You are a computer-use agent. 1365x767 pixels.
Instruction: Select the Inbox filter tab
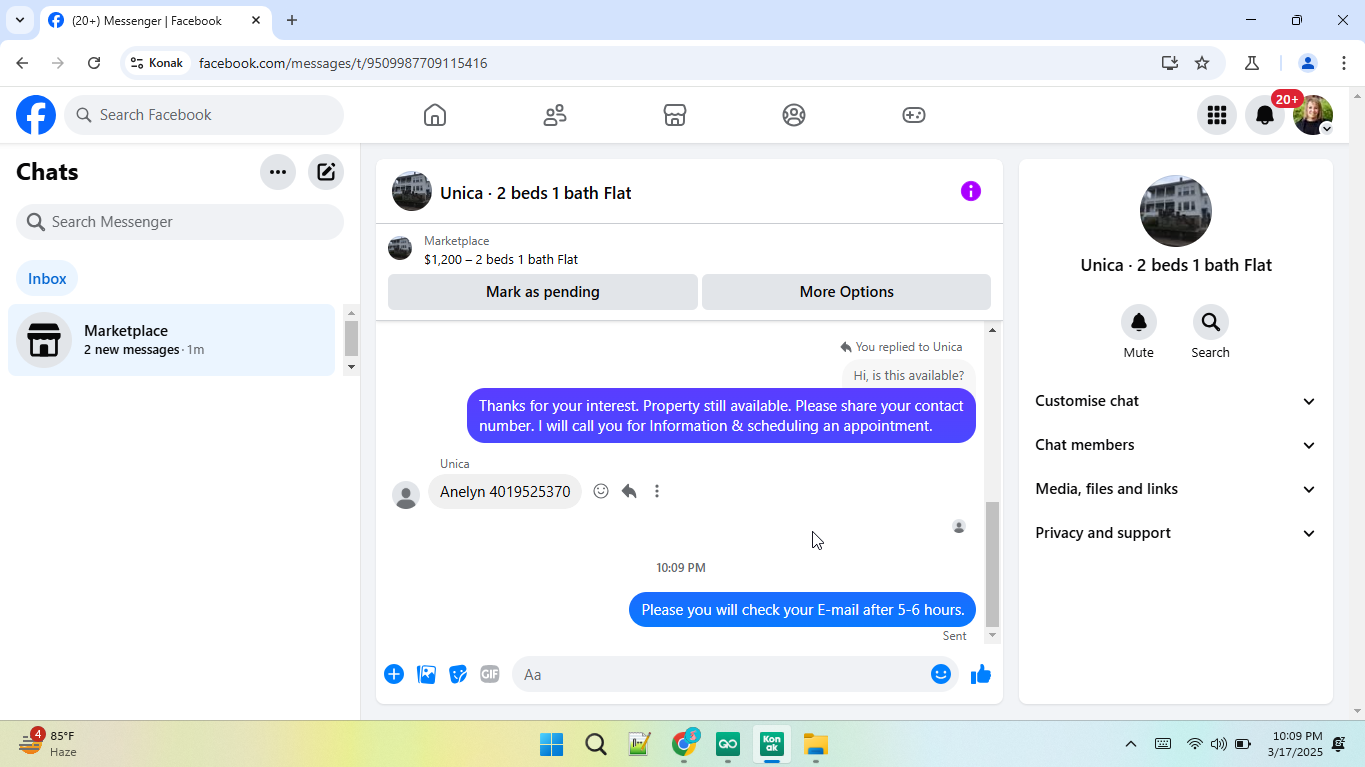[x=47, y=279]
